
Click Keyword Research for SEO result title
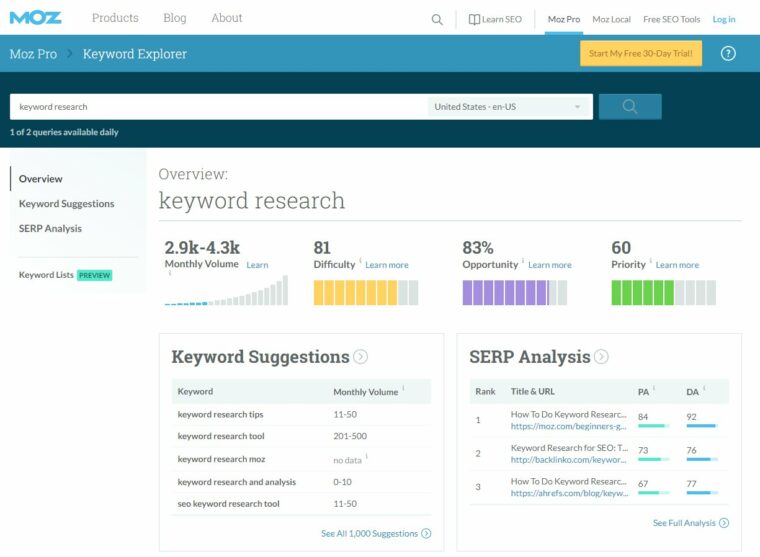coord(569,448)
